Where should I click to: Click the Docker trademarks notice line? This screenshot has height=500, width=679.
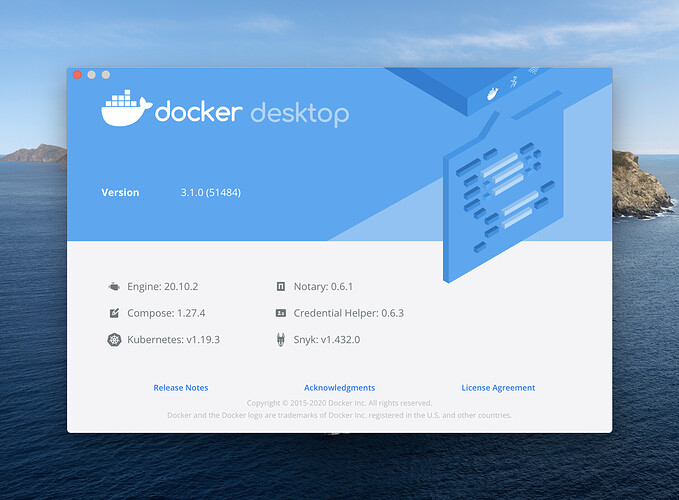(340, 415)
